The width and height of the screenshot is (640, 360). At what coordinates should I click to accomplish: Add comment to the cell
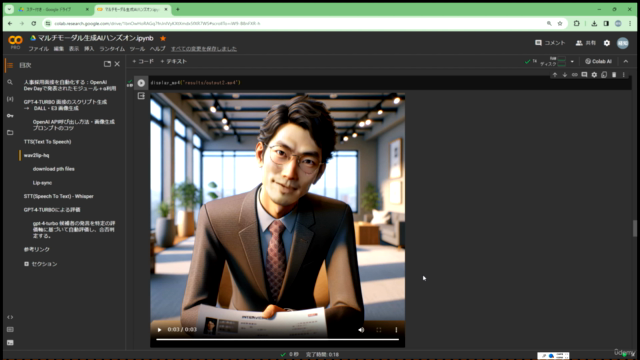pyautogui.click(x=584, y=75)
